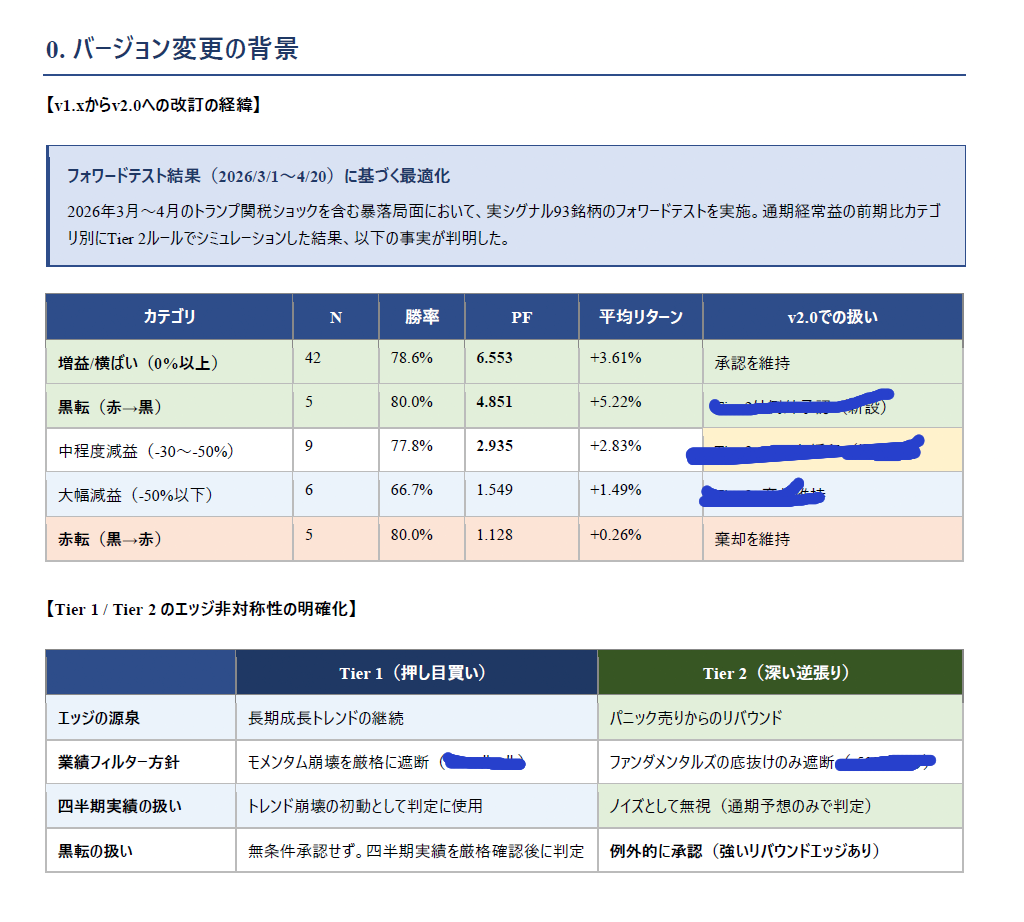Click the cell 棄却を維持
The image size is (1024, 922).
(752, 539)
